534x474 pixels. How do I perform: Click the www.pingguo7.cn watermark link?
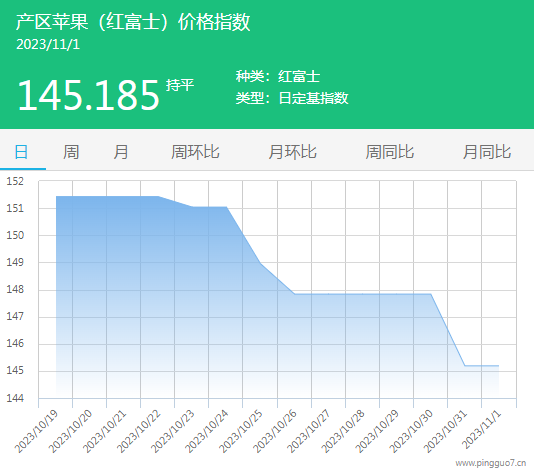tap(491, 463)
